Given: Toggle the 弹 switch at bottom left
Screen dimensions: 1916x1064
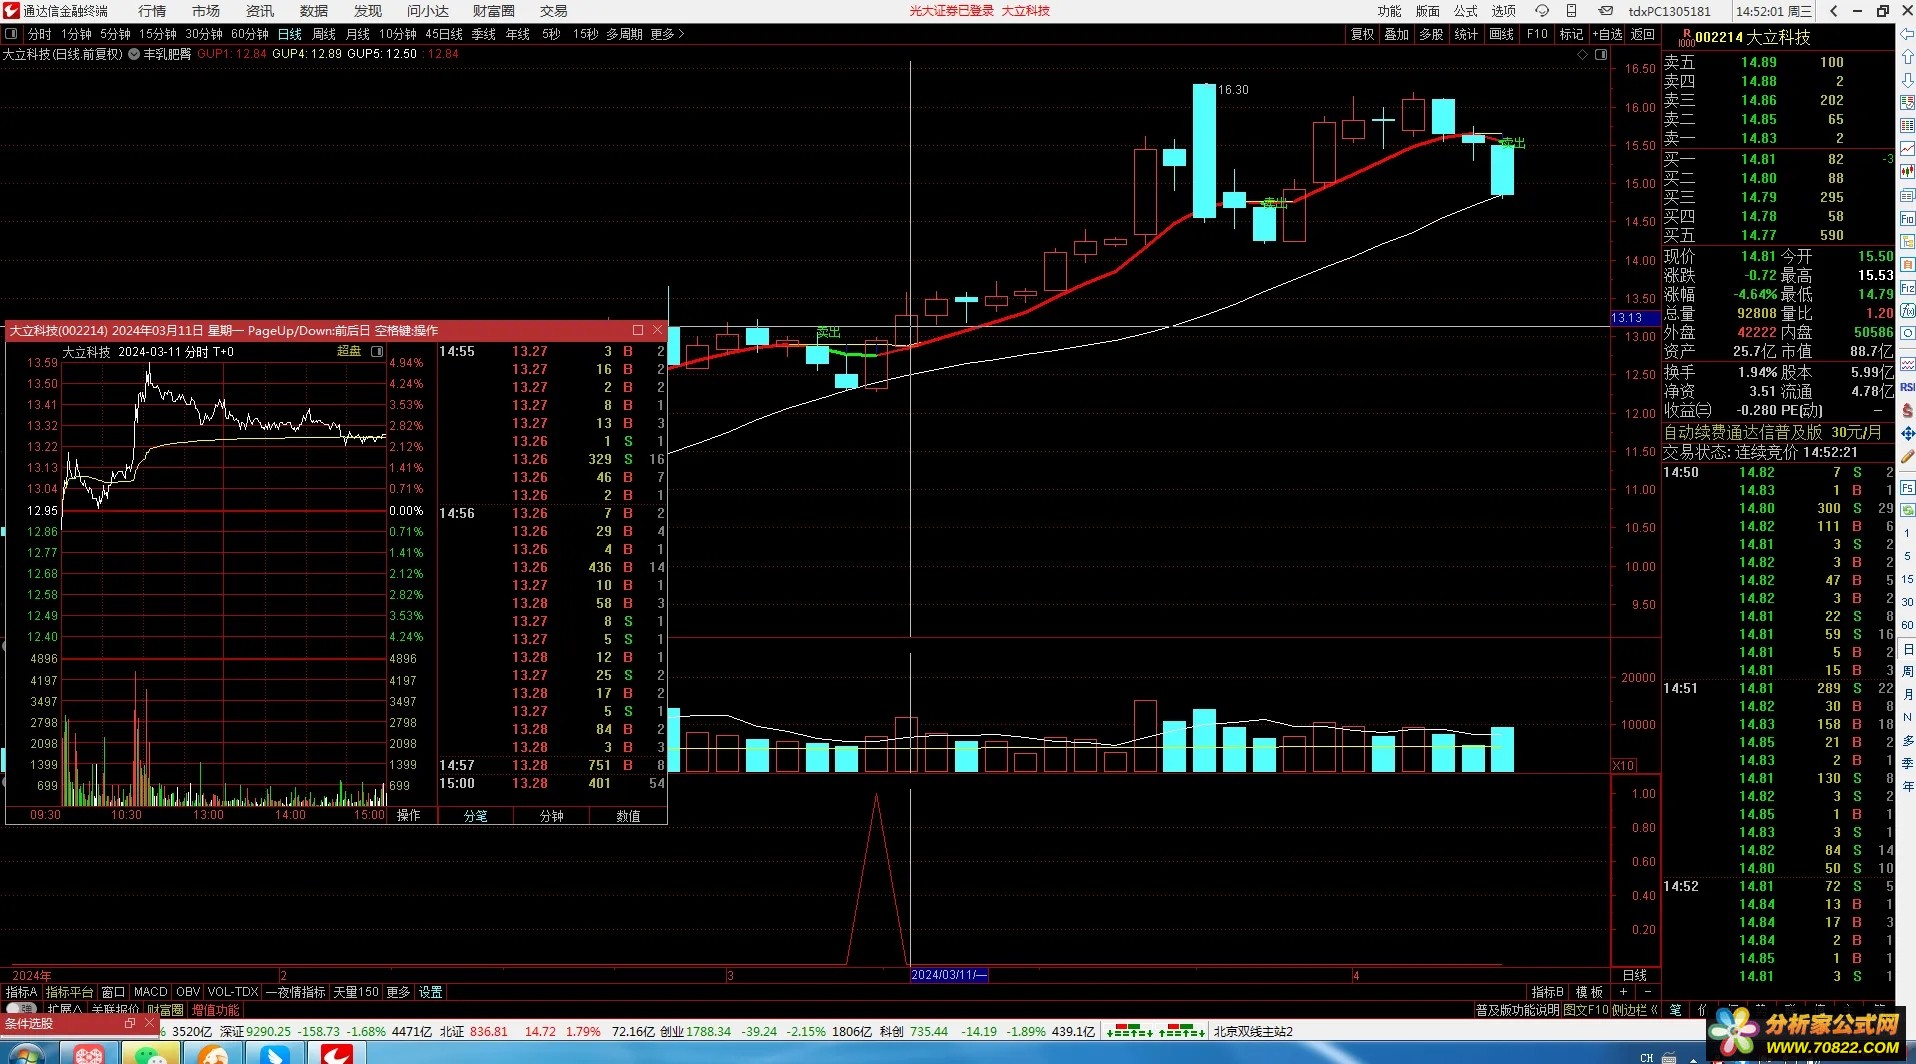Looking at the screenshot, I should tap(20, 1009).
